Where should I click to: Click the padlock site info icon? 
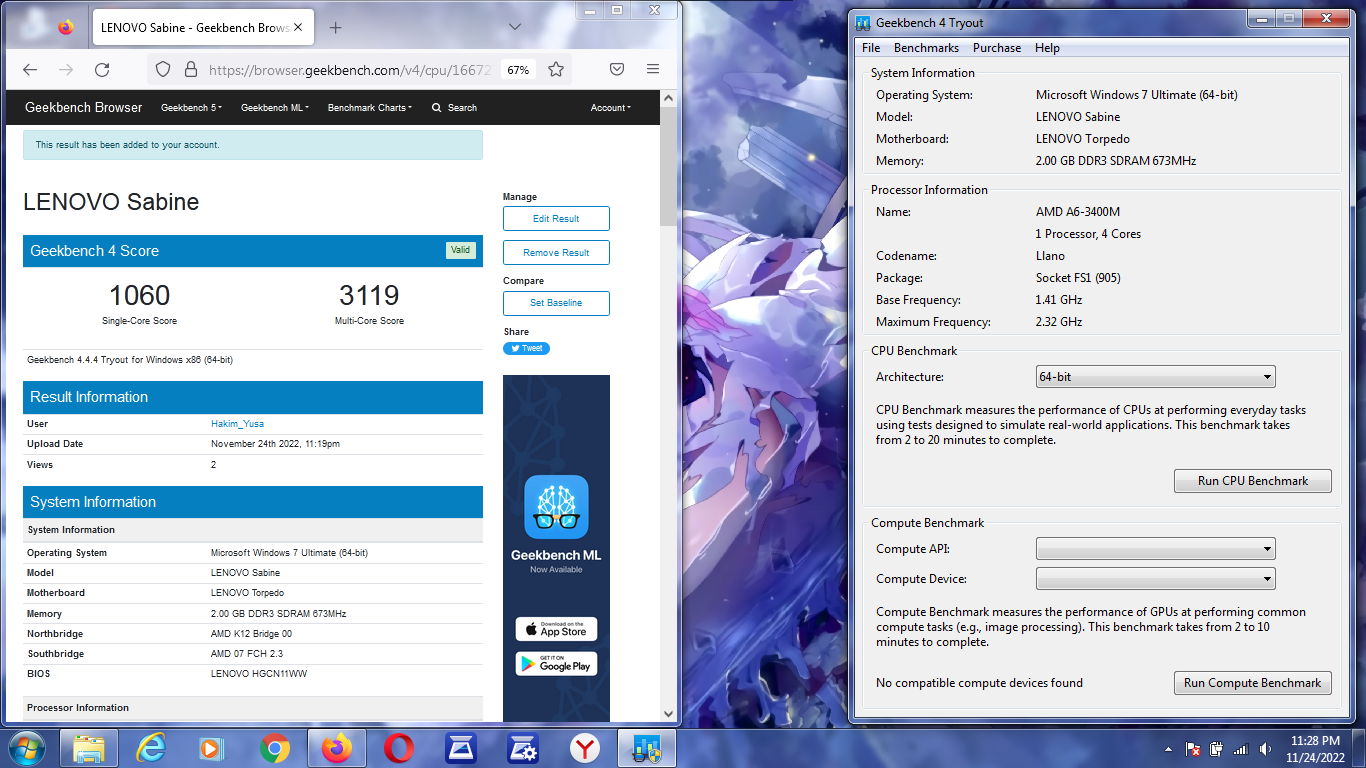pyautogui.click(x=191, y=70)
